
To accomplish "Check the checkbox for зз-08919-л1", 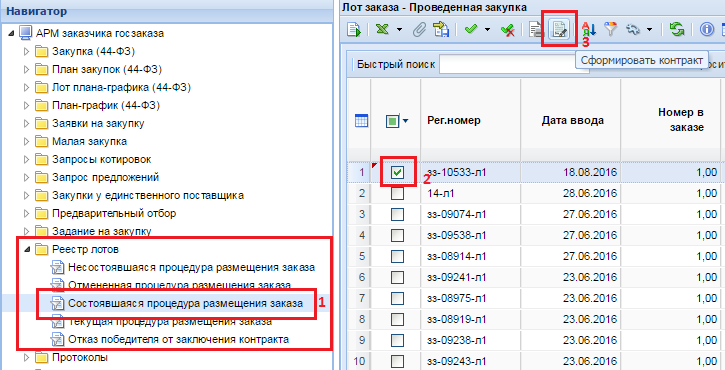I will tap(397, 319).
